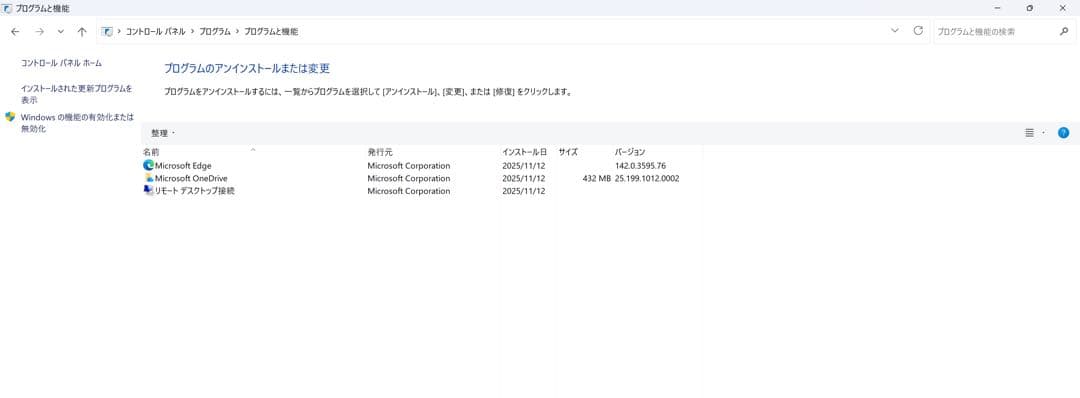1080x398 pixels.
Task: Select プログラムと機能 breadcrumb segment
Action: [271, 32]
